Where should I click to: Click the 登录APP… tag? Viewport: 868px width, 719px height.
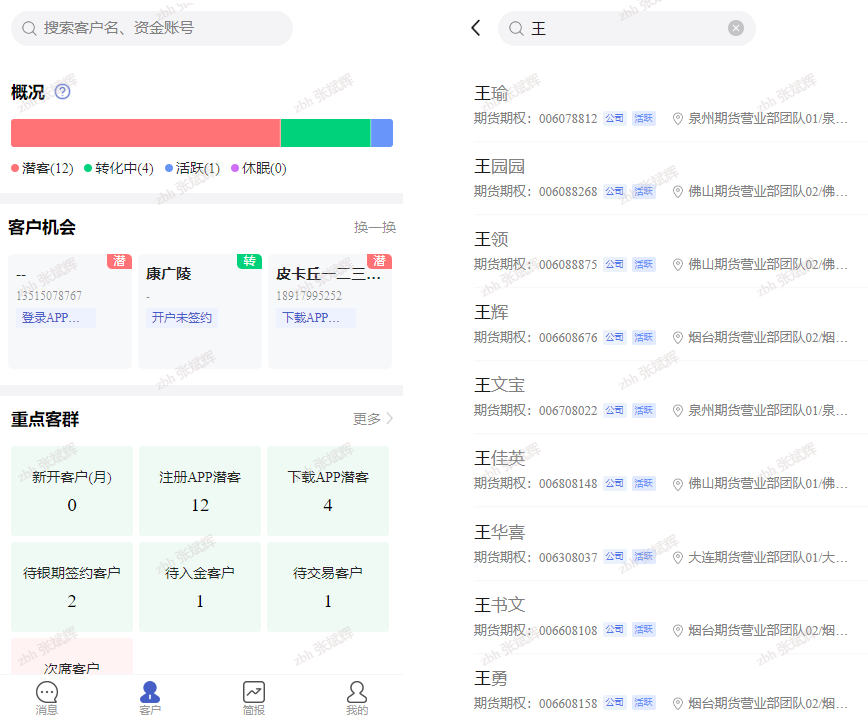[x=56, y=318]
